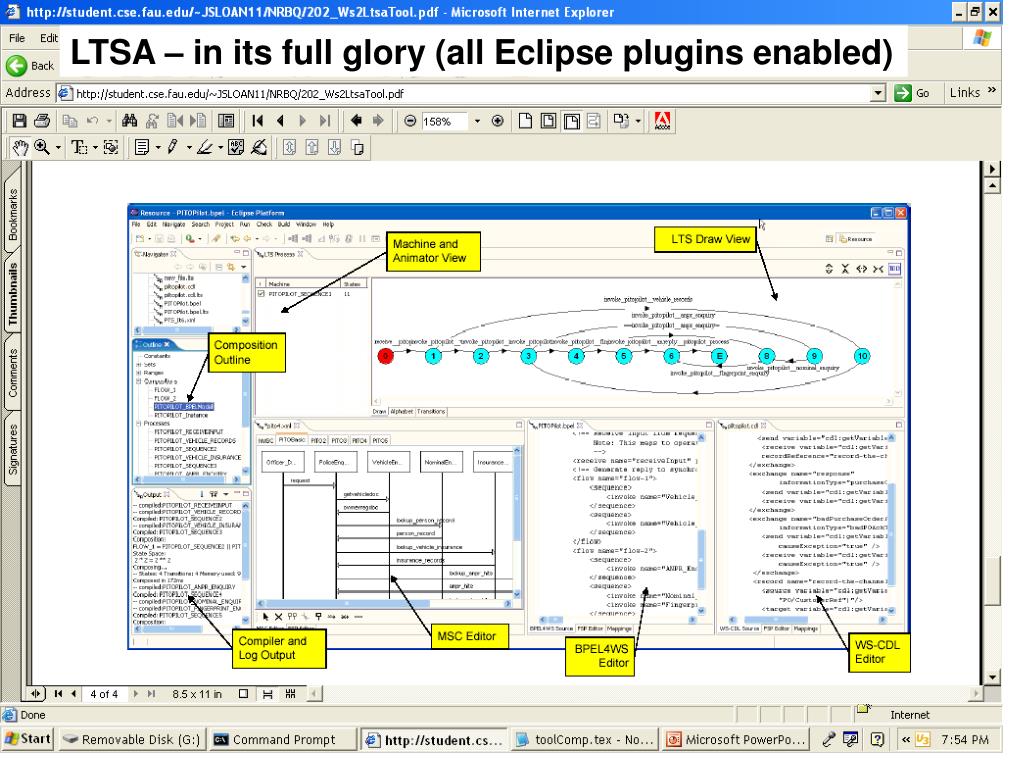This screenshot has width=1024, height=768.
Task: Open the Thumbnails side tab
Action: click(x=12, y=294)
